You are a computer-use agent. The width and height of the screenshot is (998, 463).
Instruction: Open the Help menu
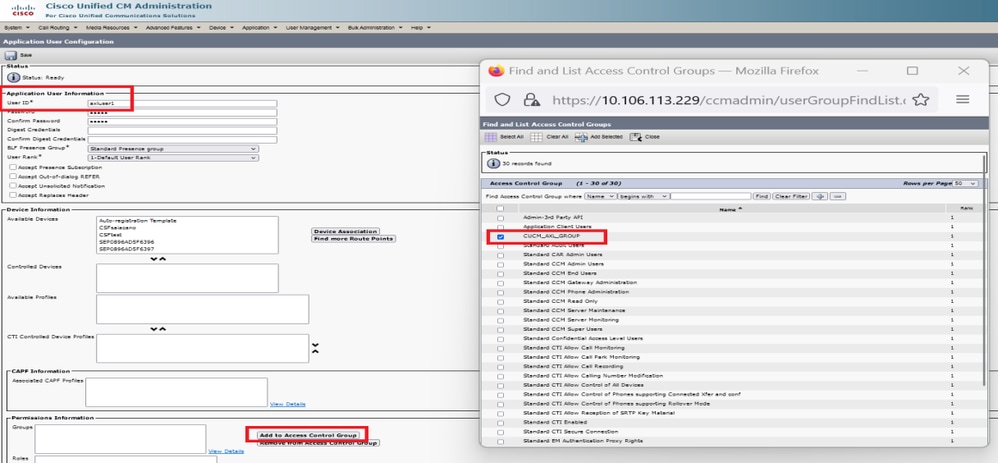pyautogui.click(x=421, y=28)
